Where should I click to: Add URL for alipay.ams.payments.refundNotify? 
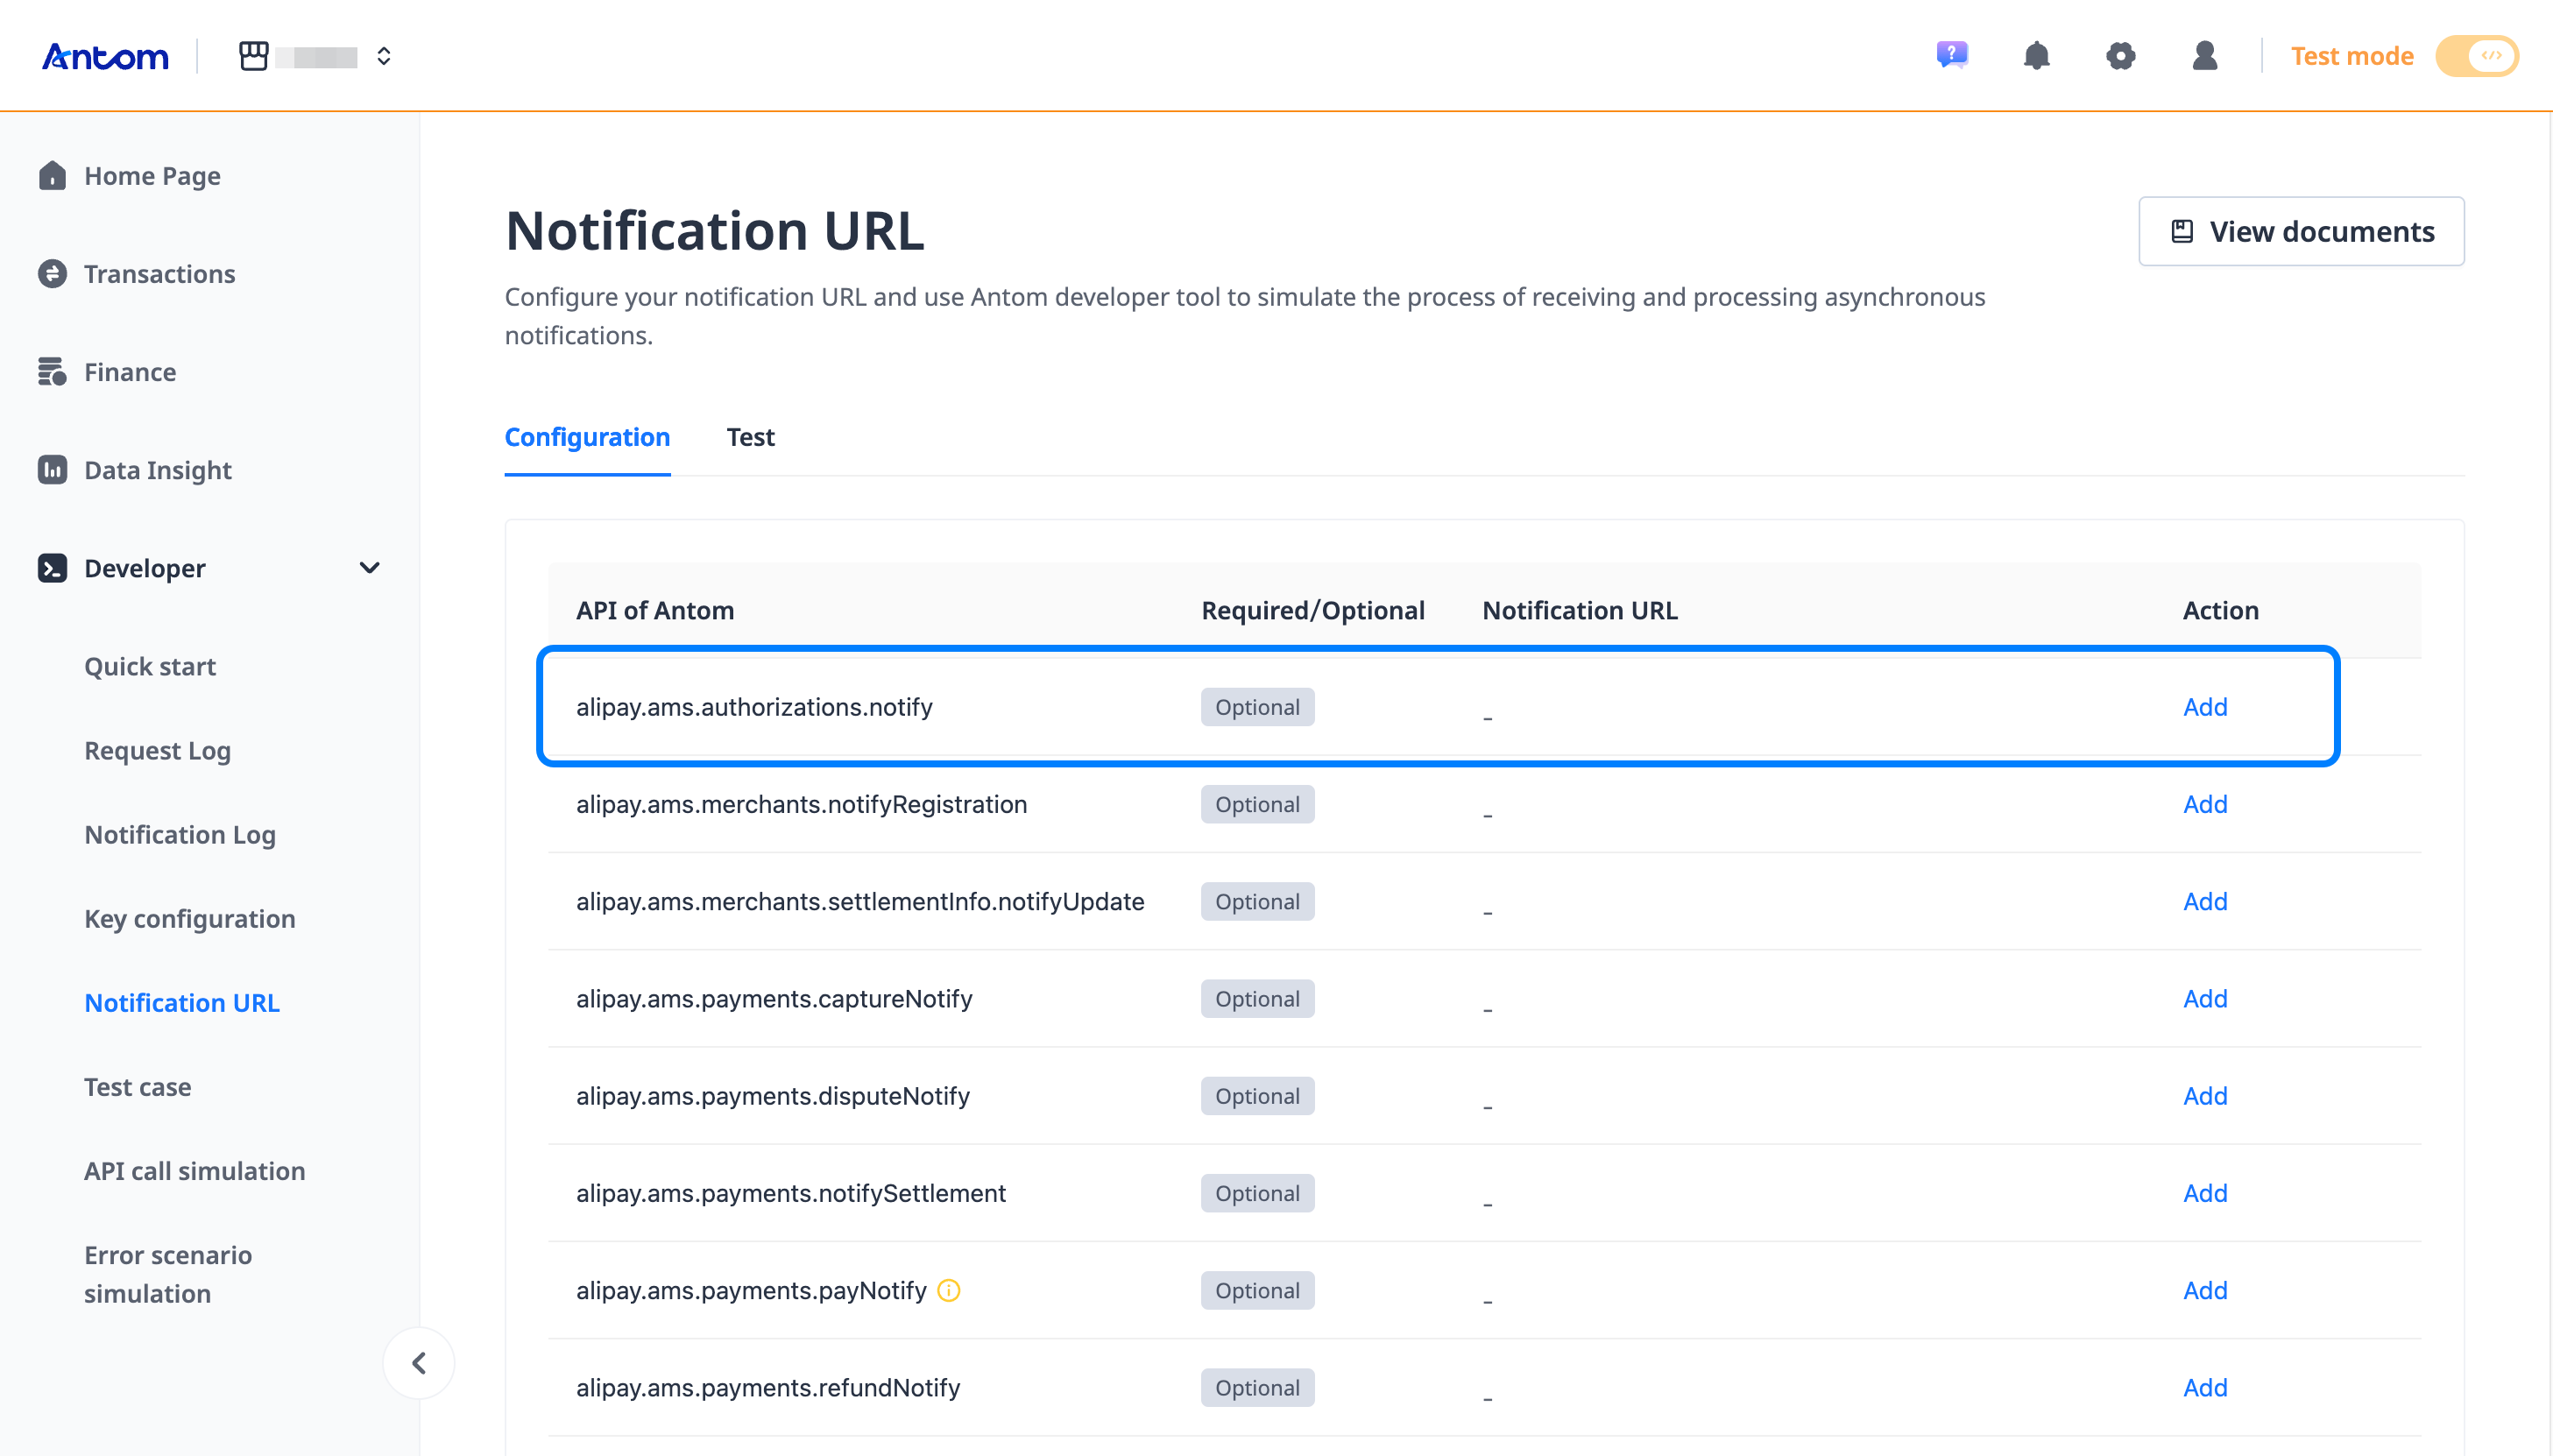coord(2205,1387)
